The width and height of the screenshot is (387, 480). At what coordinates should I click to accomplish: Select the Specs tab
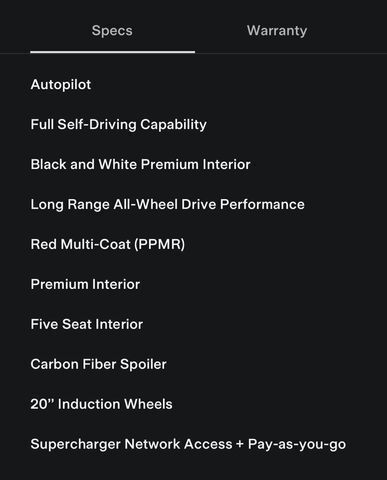coord(112,31)
